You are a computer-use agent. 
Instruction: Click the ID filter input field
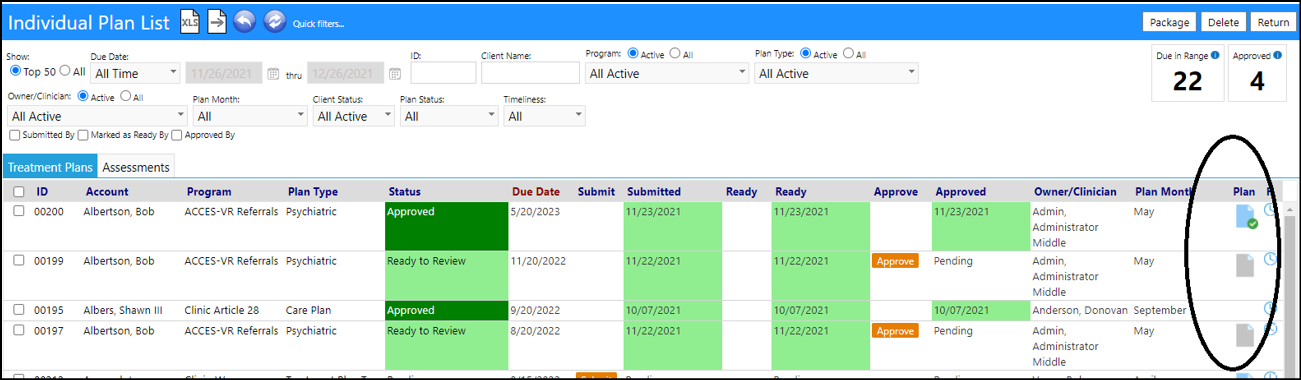[x=443, y=73]
